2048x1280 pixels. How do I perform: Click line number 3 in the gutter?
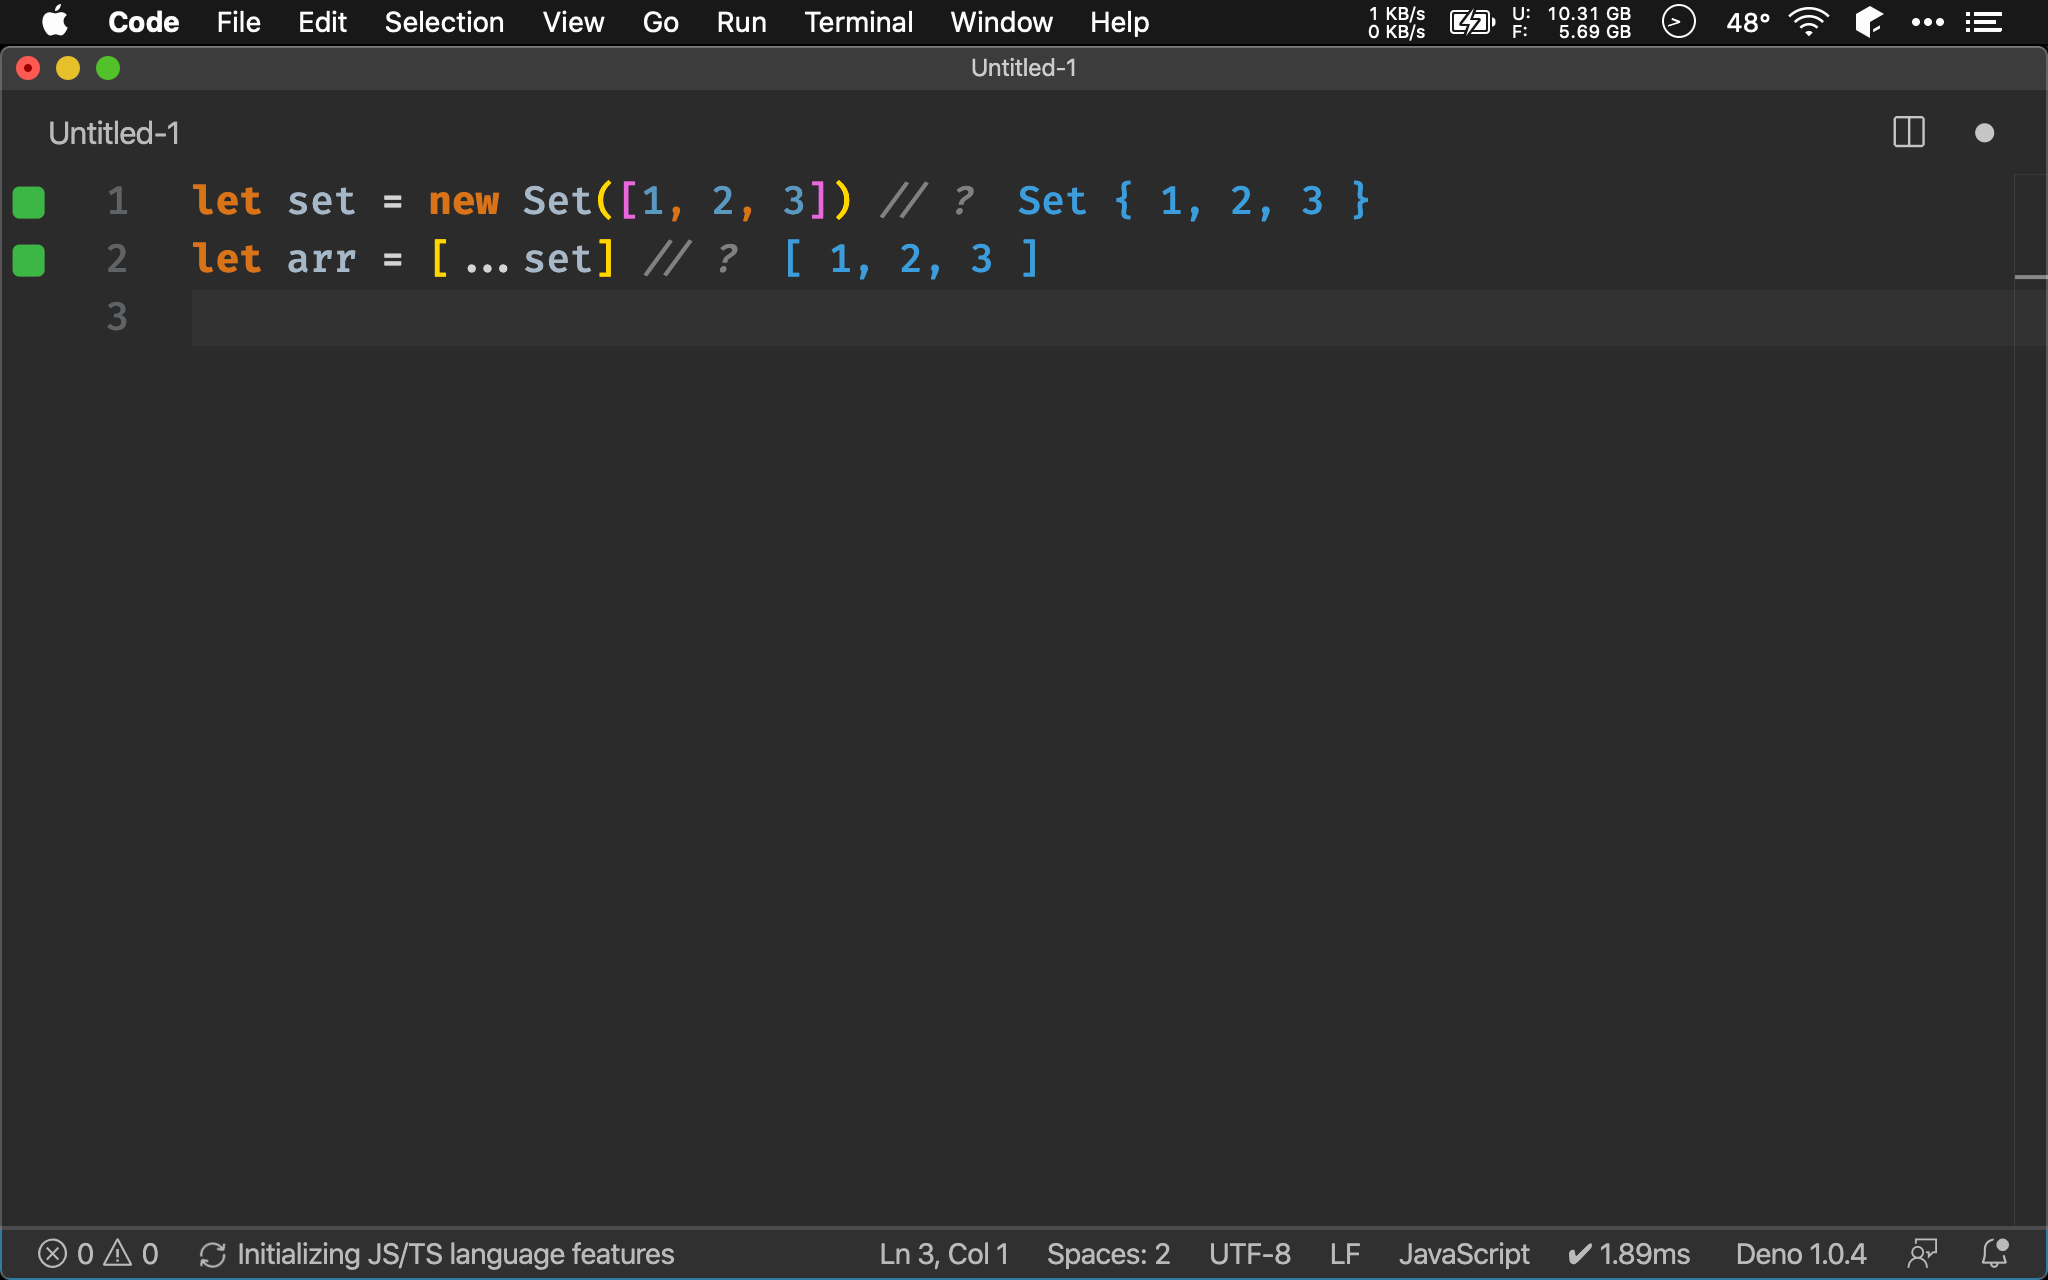click(x=117, y=317)
